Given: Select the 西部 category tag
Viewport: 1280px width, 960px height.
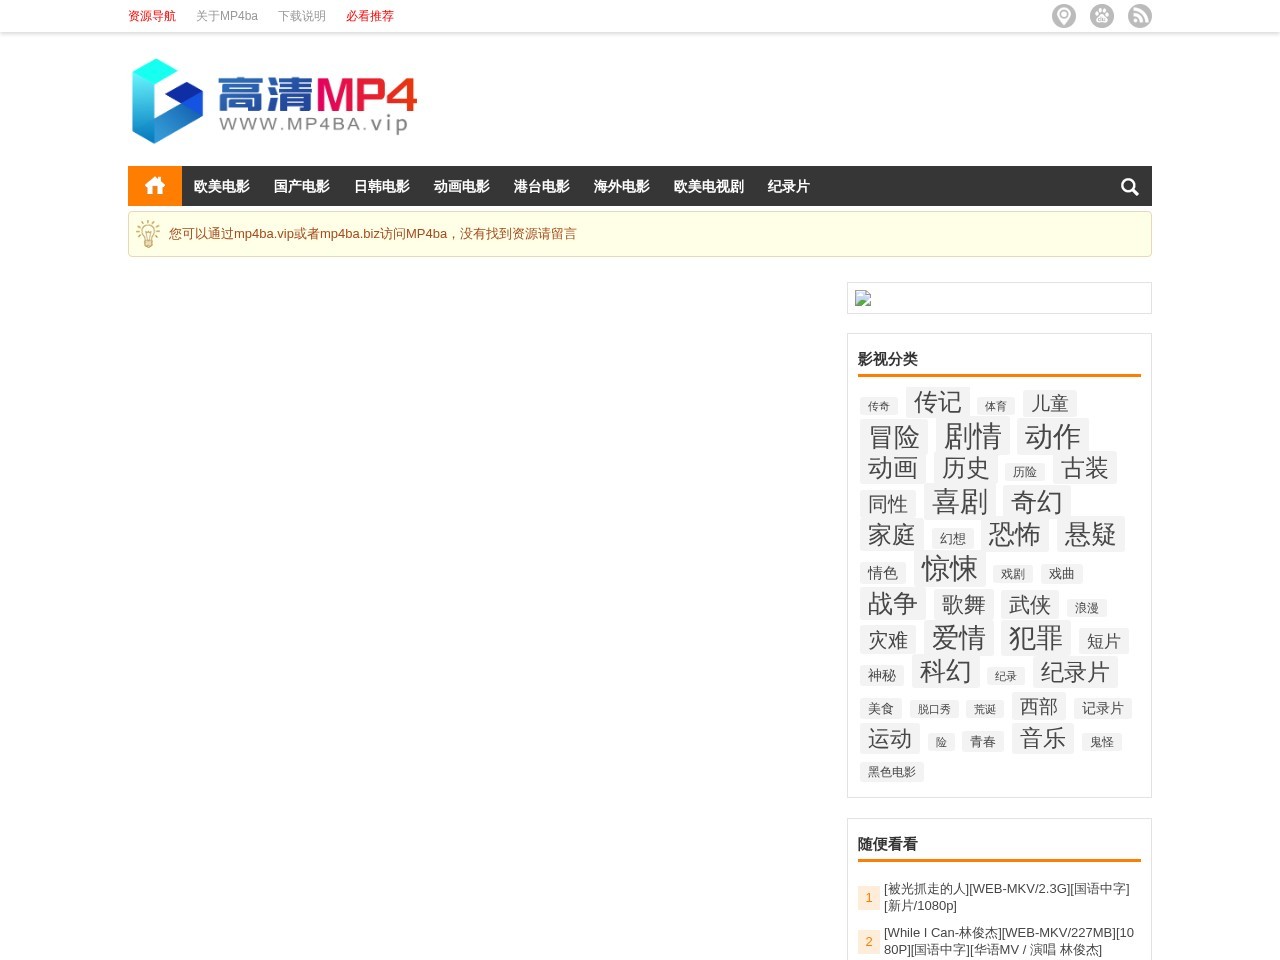Looking at the screenshot, I should tap(1039, 706).
